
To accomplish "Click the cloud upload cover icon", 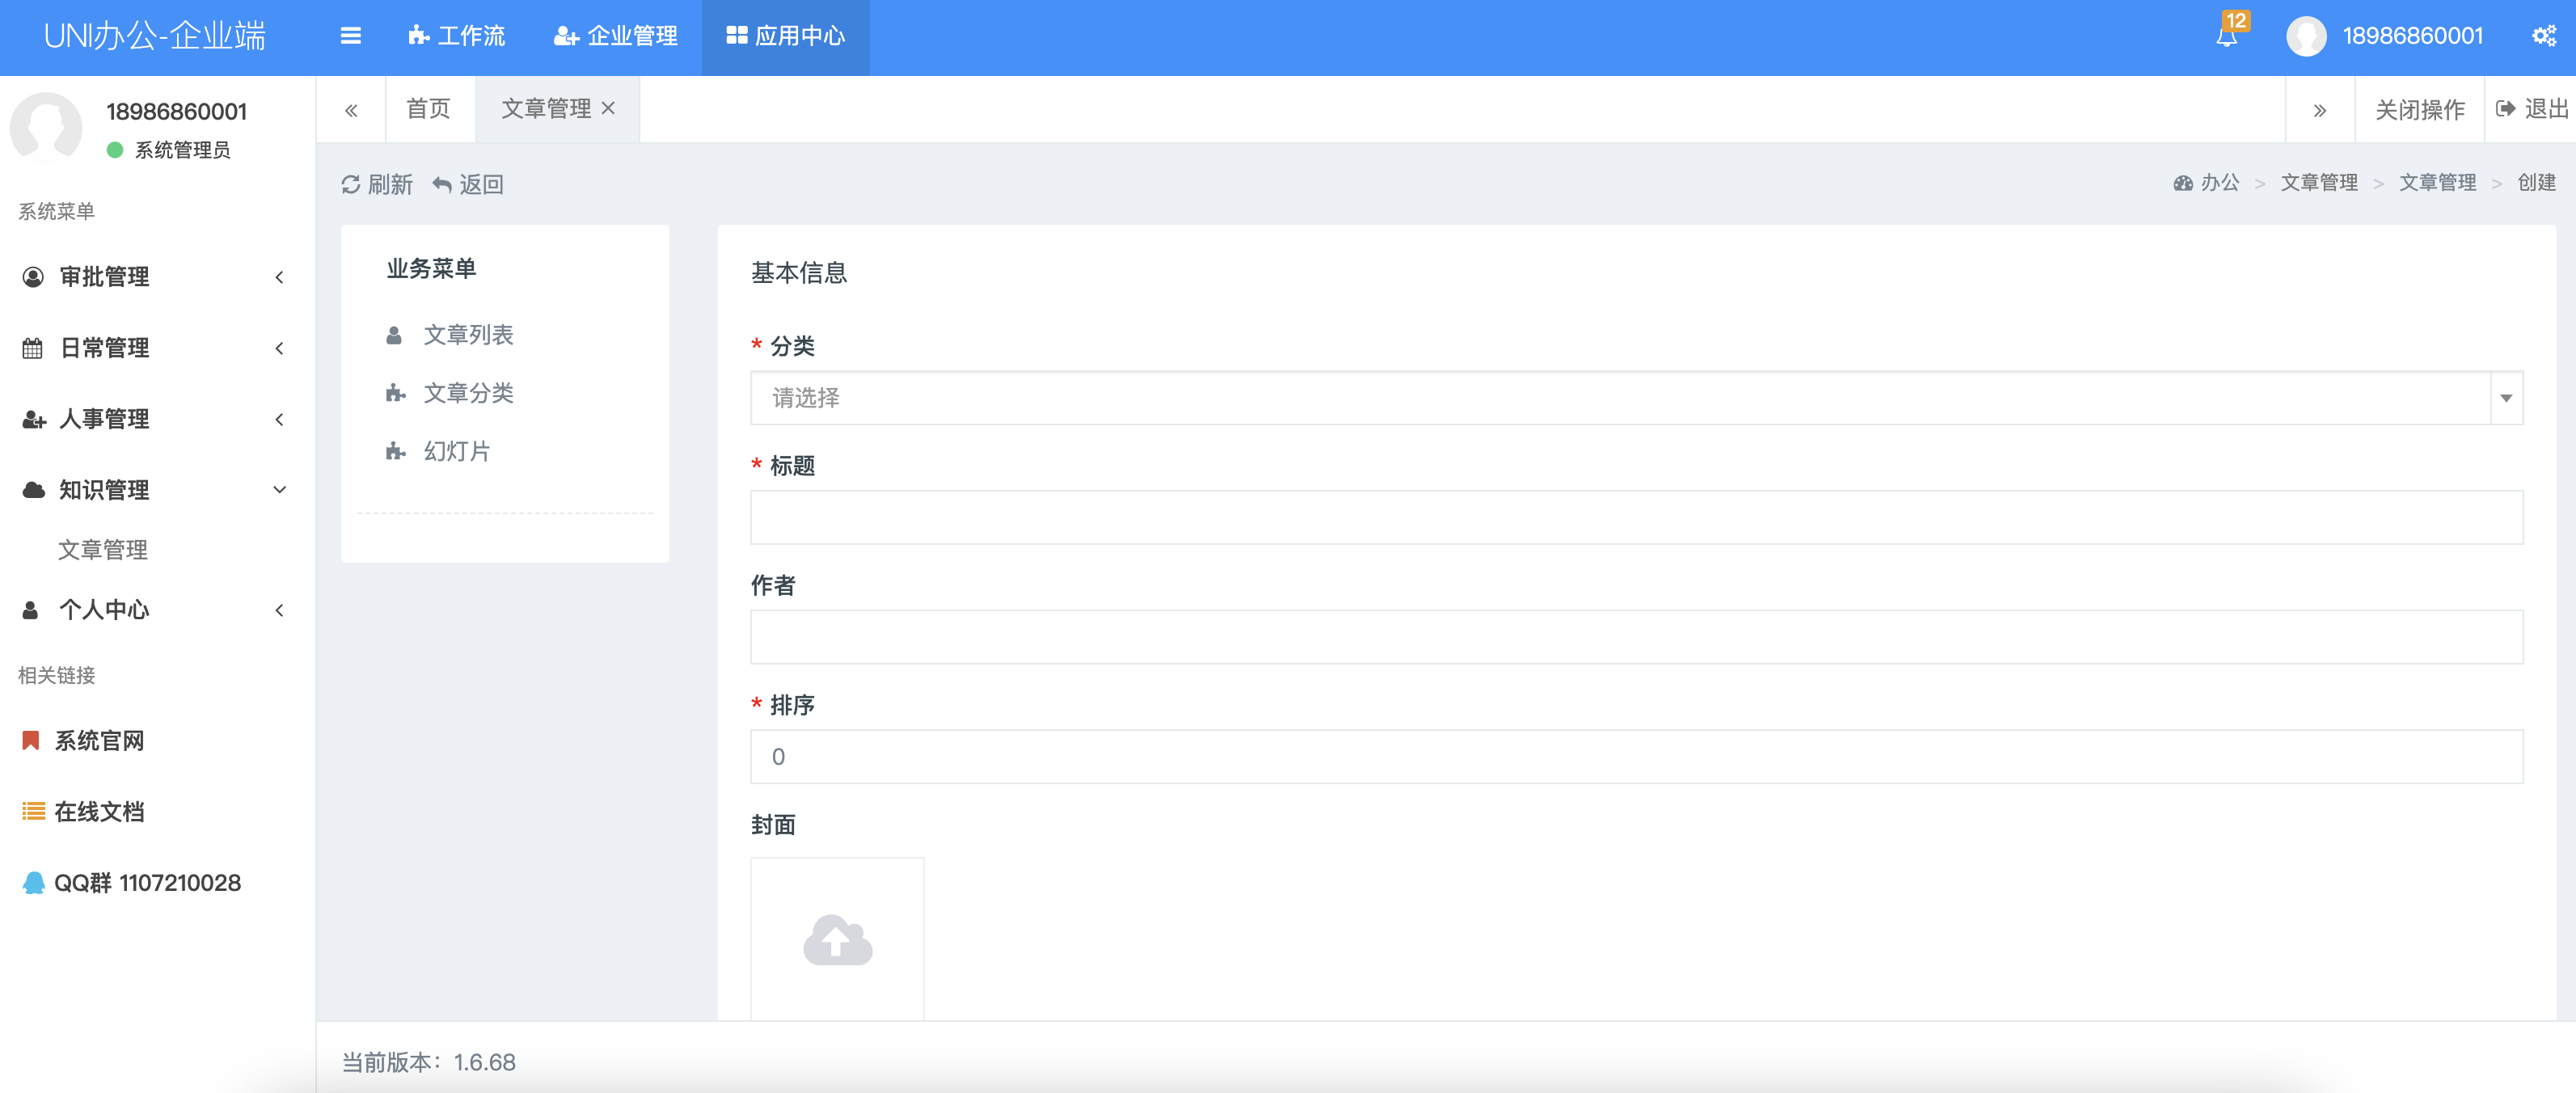I will 837,940.
